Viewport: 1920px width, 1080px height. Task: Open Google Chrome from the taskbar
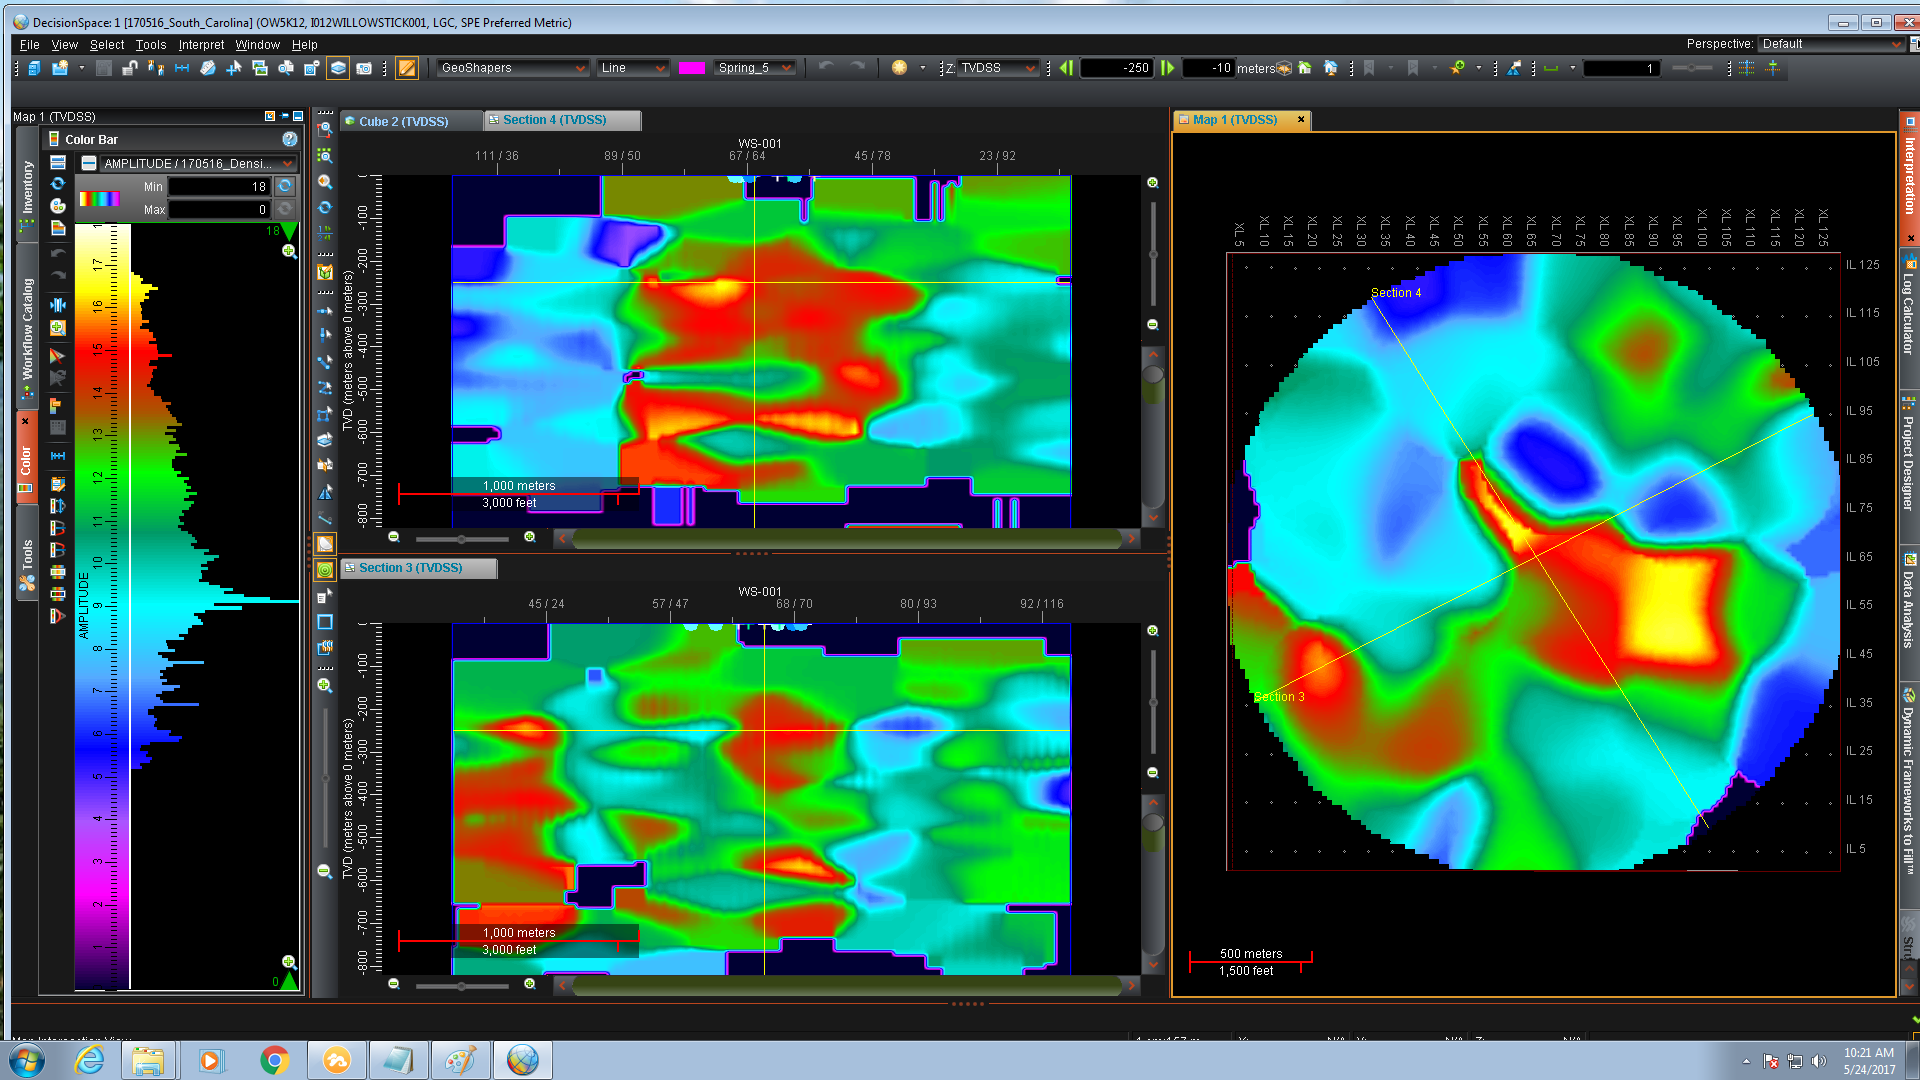click(x=274, y=1060)
